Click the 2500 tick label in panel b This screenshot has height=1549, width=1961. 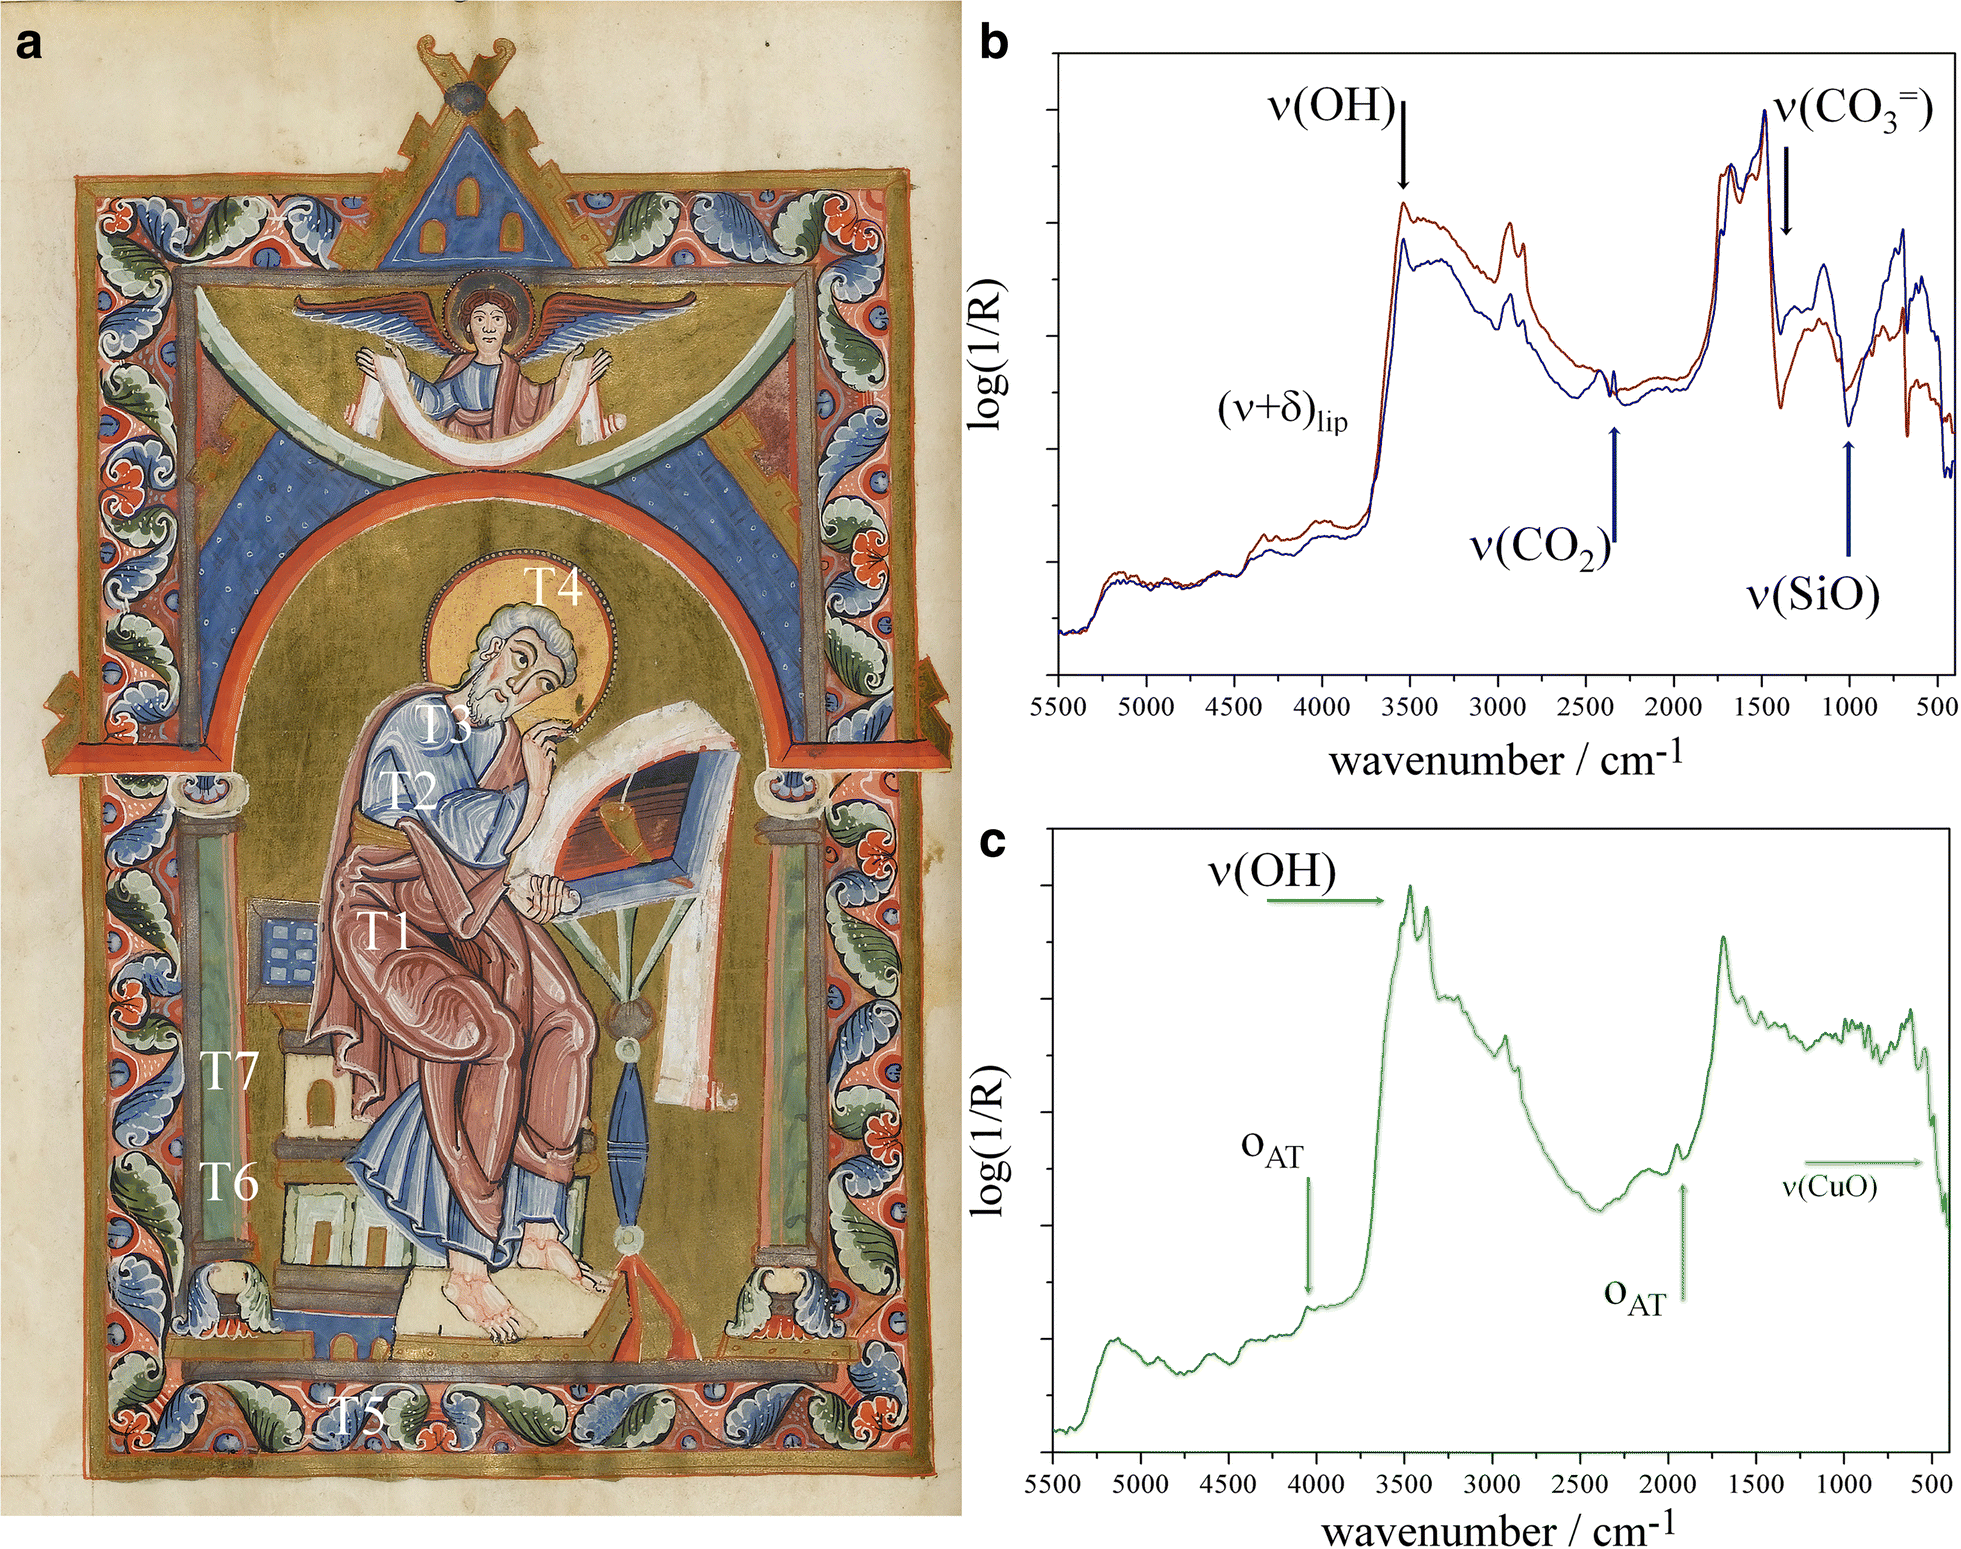point(1585,707)
